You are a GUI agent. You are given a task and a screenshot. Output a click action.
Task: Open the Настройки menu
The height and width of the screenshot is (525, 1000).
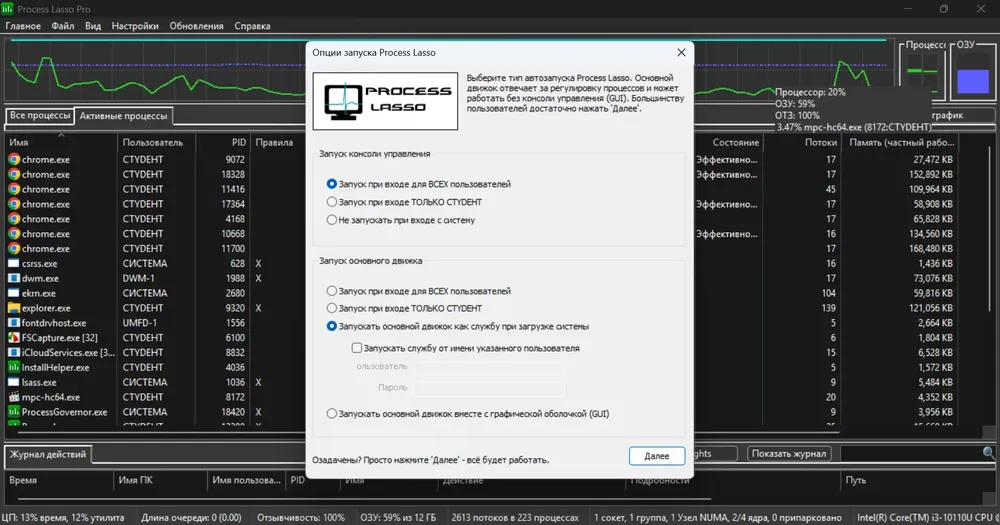coord(135,26)
